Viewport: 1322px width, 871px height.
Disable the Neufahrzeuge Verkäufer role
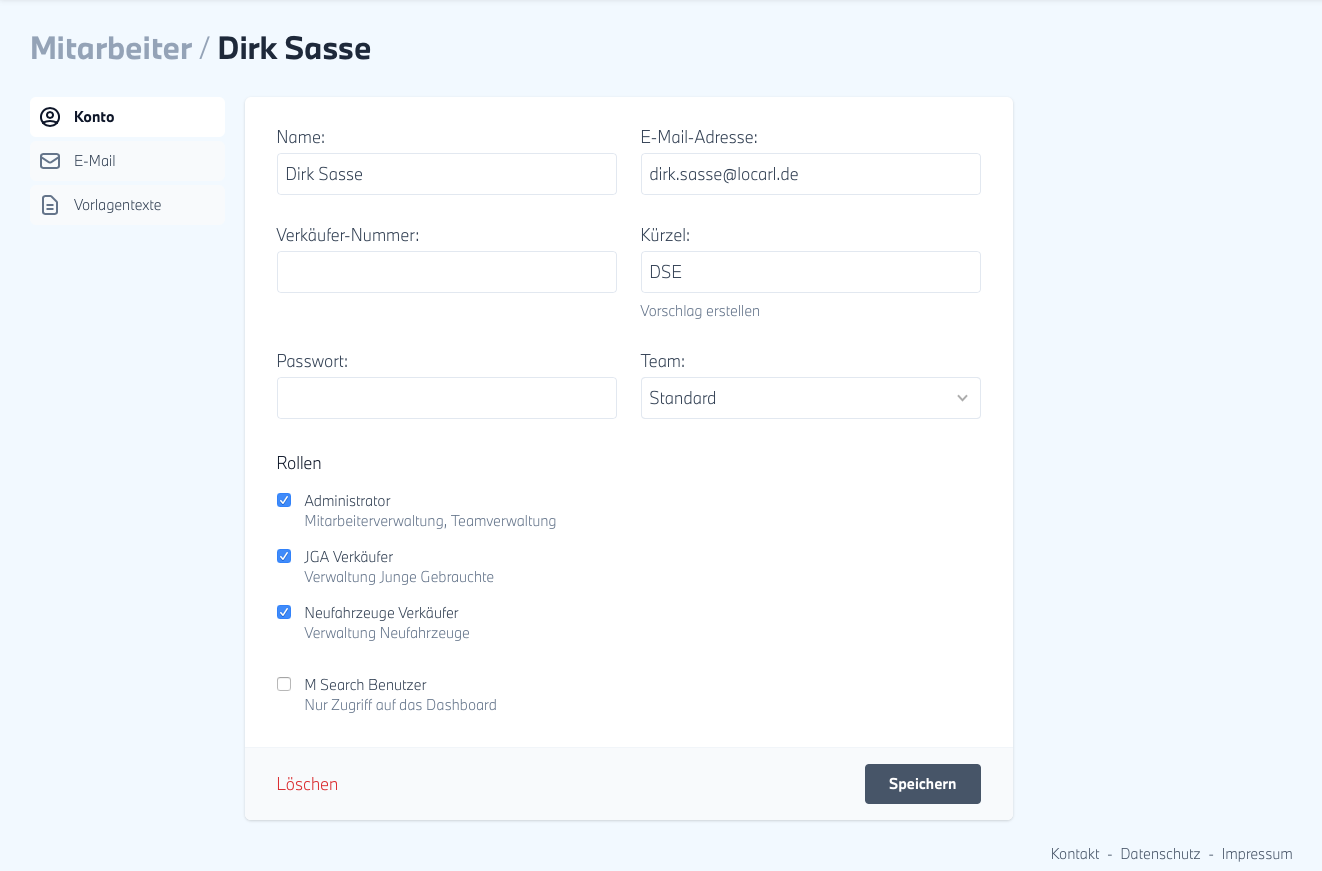click(x=284, y=612)
